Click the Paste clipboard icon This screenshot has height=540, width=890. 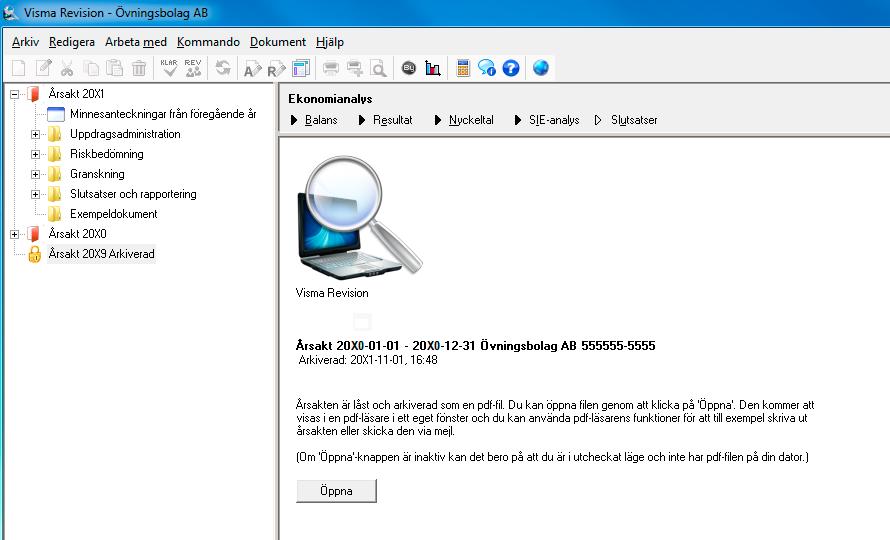115,68
